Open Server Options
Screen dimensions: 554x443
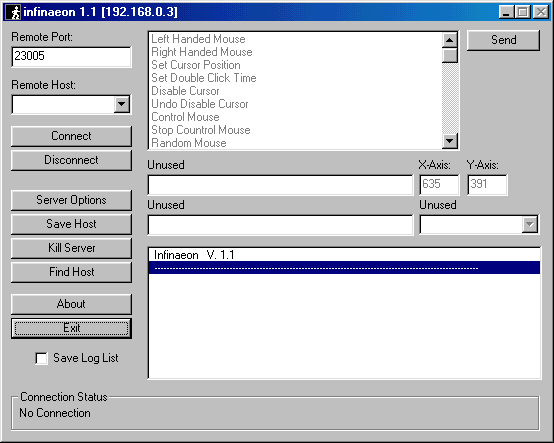coord(71,200)
